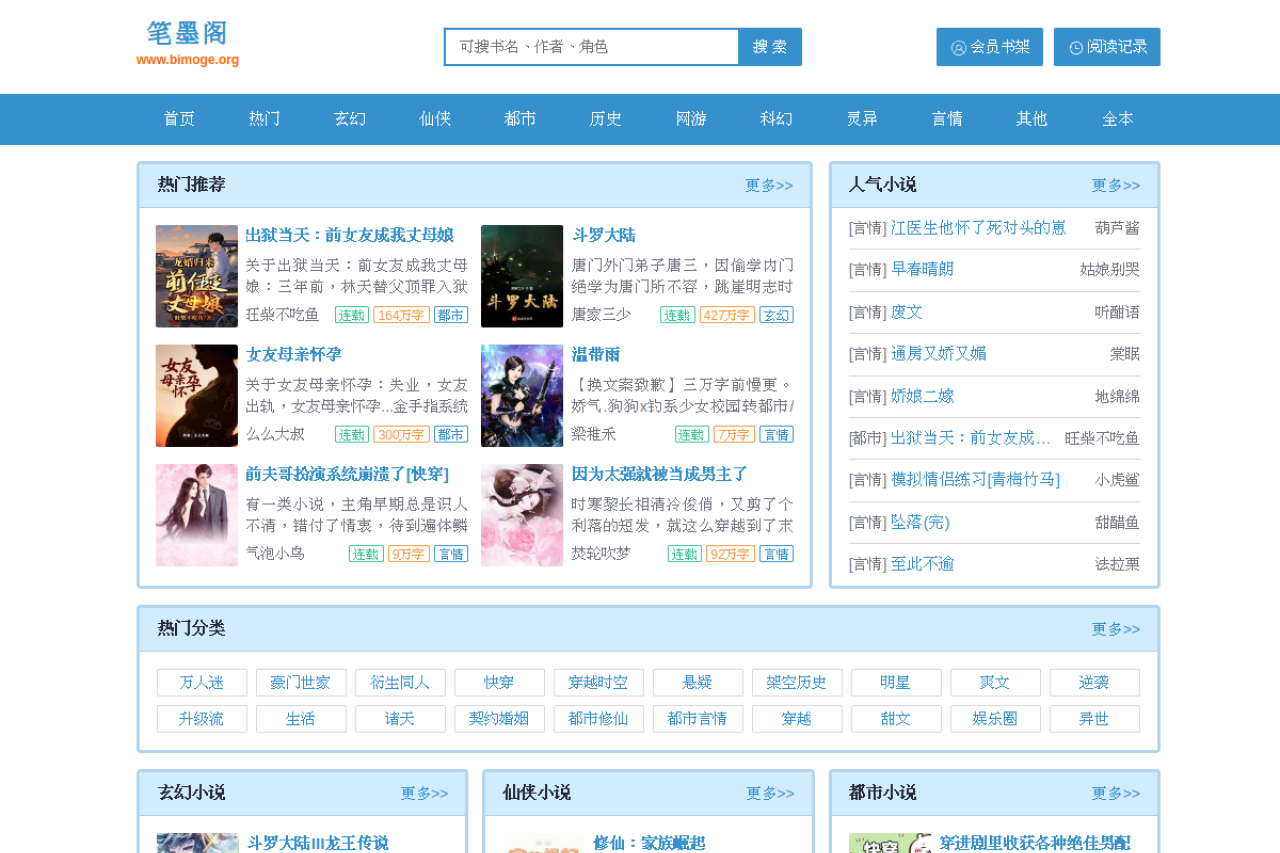
Task: Select 全本 in the navigation bar
Action: click(1118, 119)
